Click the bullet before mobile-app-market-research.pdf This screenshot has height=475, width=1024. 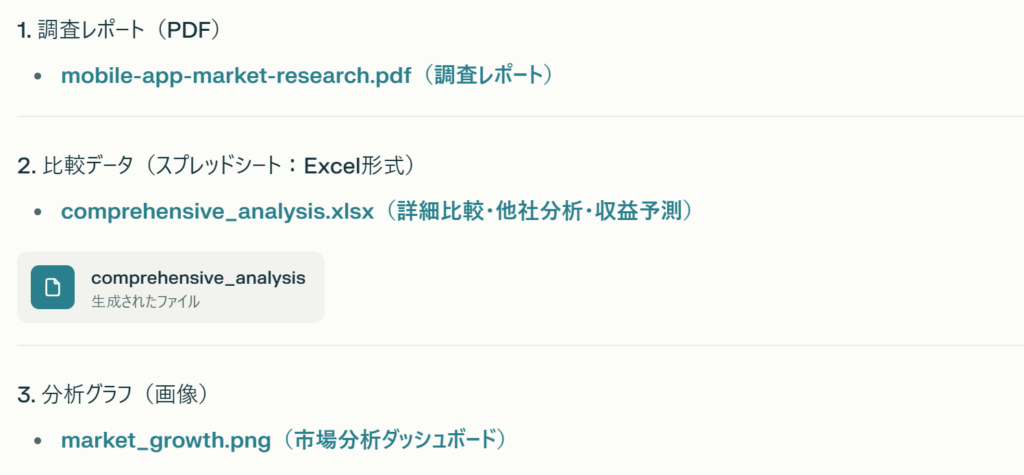38,77
